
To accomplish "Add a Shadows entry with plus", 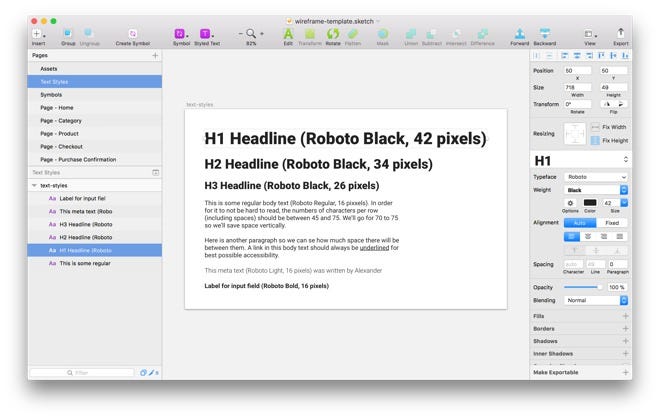I will pos(625,341).
